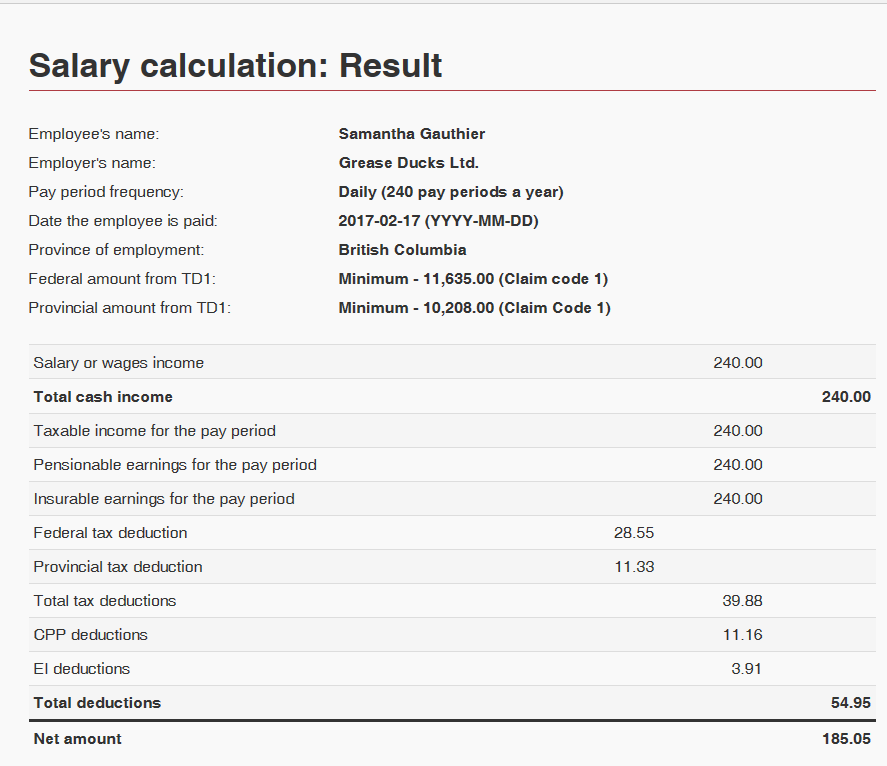The width and height of the screenshot is (887, 766).
Task: Click the federal tax deduction amount 28.55
Action: (634, 533)
